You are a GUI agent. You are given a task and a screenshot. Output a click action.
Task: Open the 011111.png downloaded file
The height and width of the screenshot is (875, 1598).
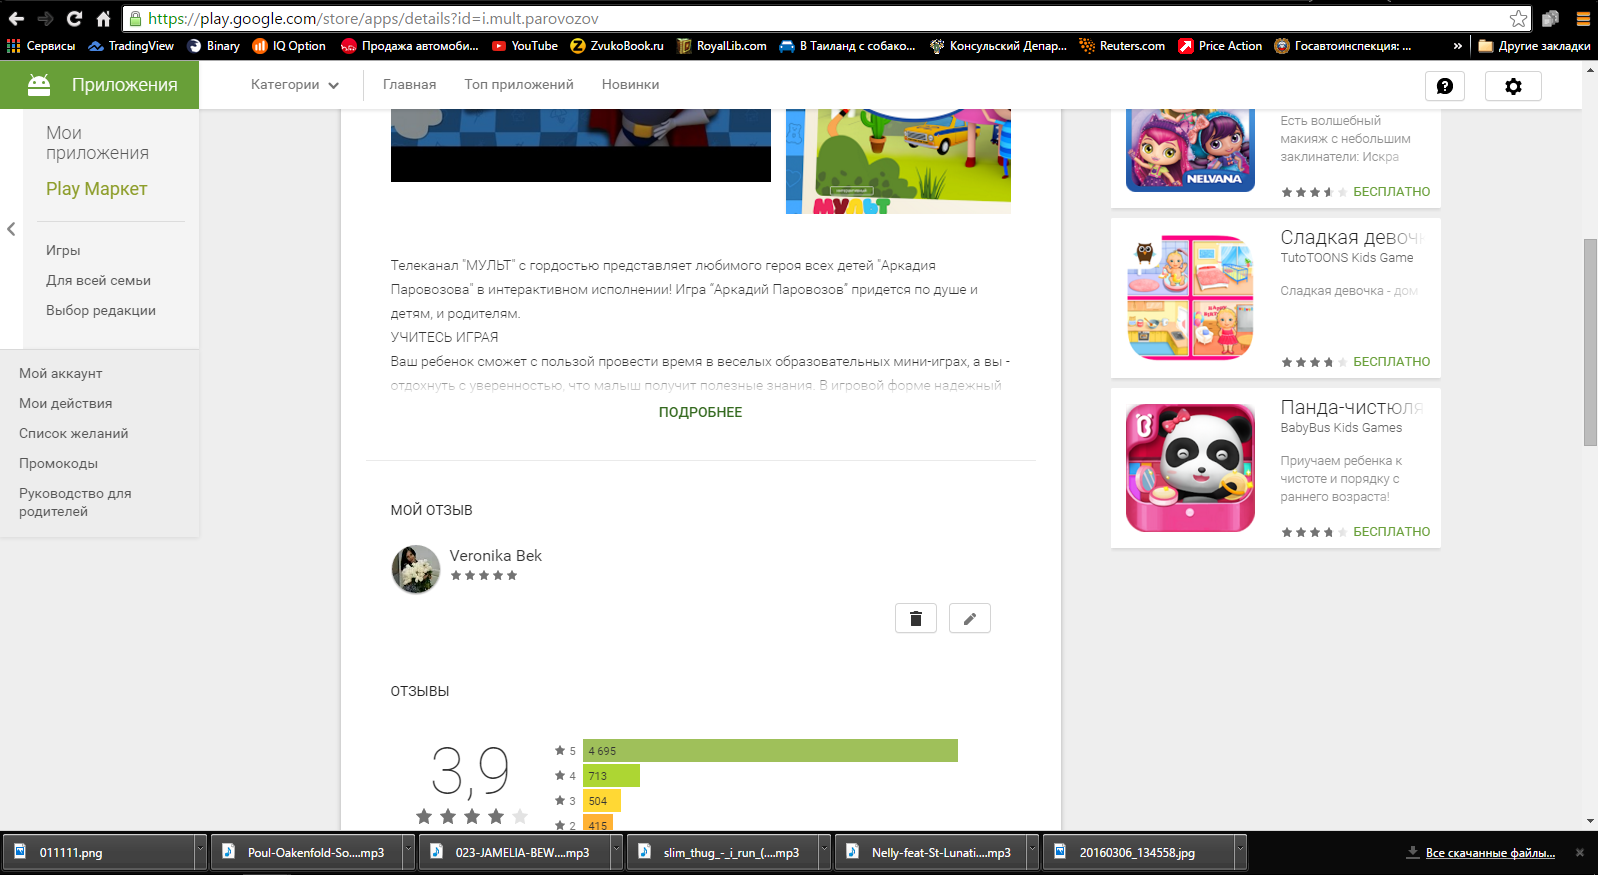(100, 852)
